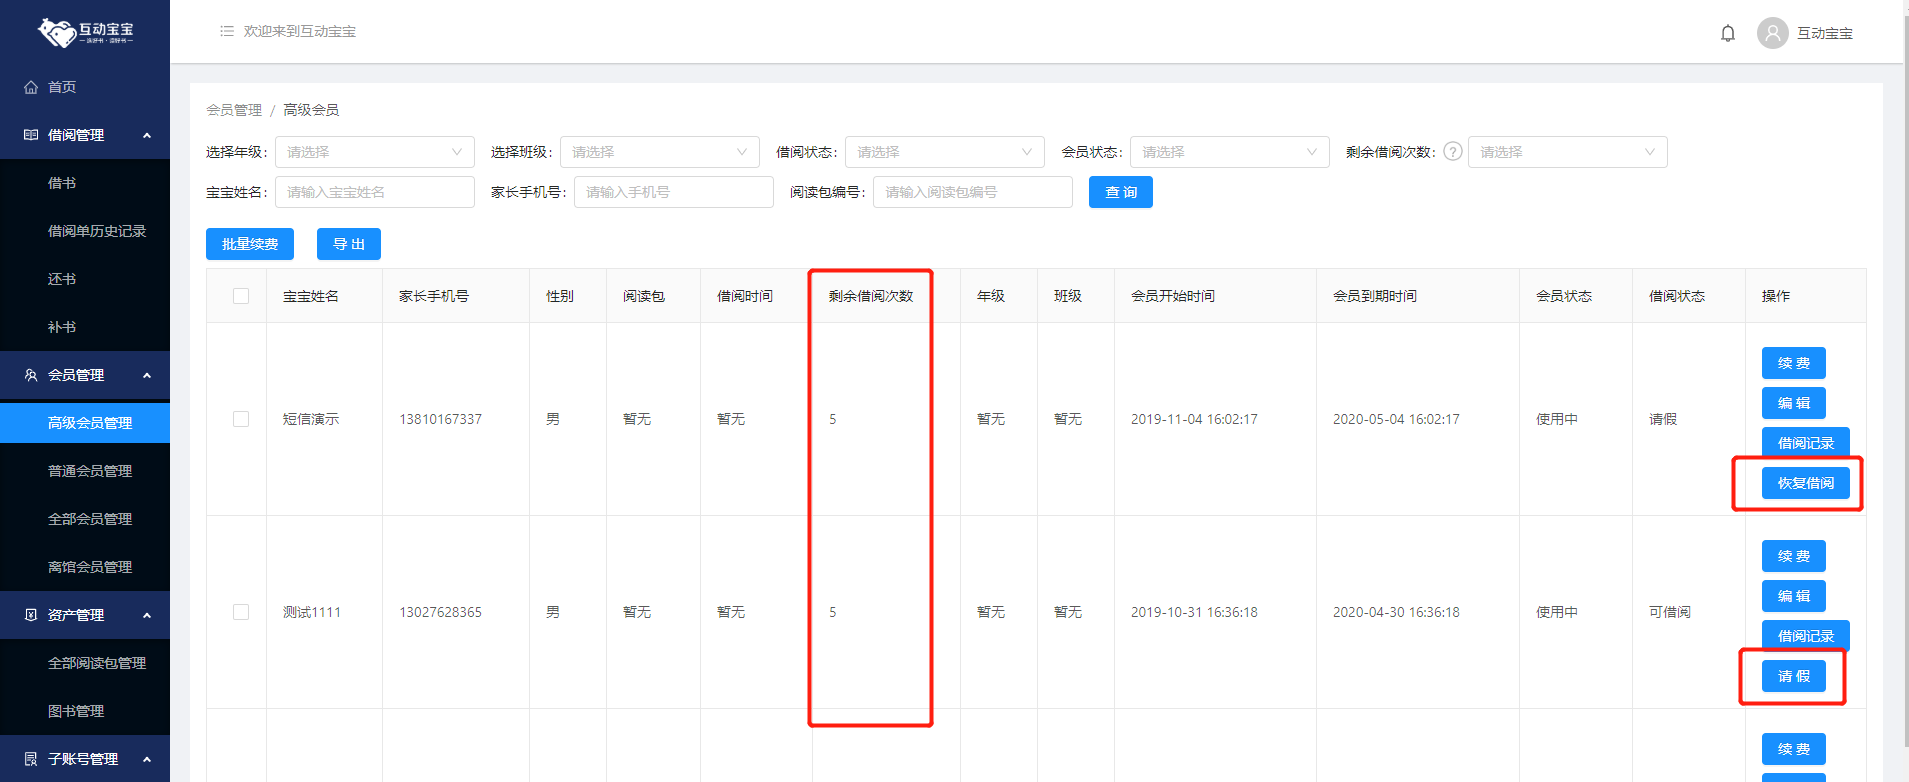Click 编辑 for 短信演示 row
The image size is (1909, 782).
[x=1794, y=403]
